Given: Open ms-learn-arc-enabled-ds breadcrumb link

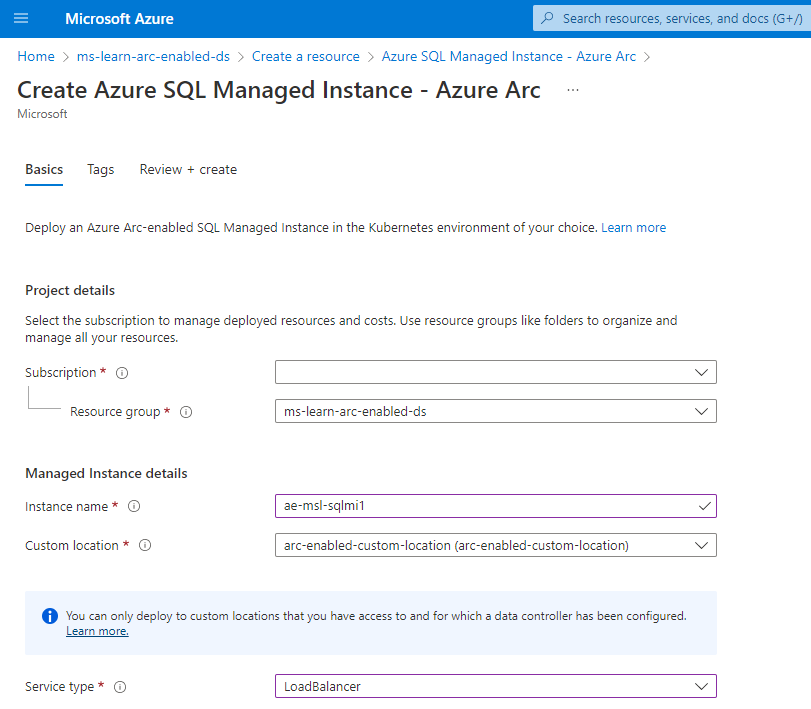Looking at the screenshot, I should (153, 56).
